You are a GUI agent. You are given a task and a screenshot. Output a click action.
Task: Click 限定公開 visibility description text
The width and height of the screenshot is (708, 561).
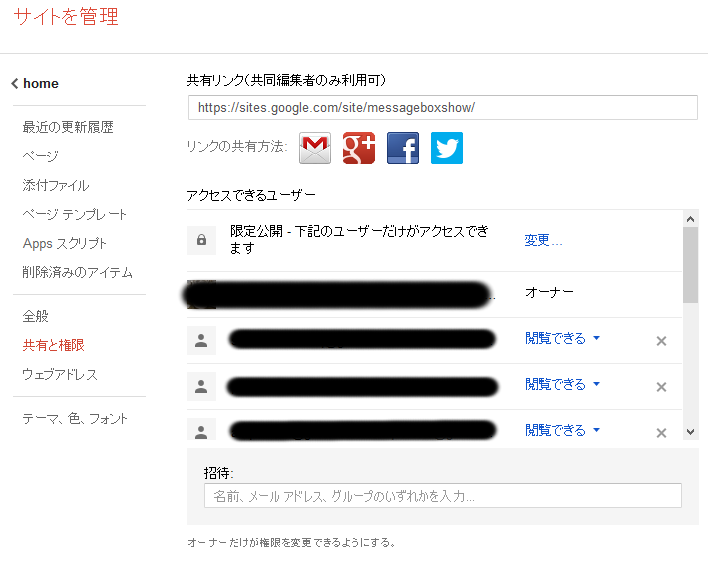pos(359,240)
